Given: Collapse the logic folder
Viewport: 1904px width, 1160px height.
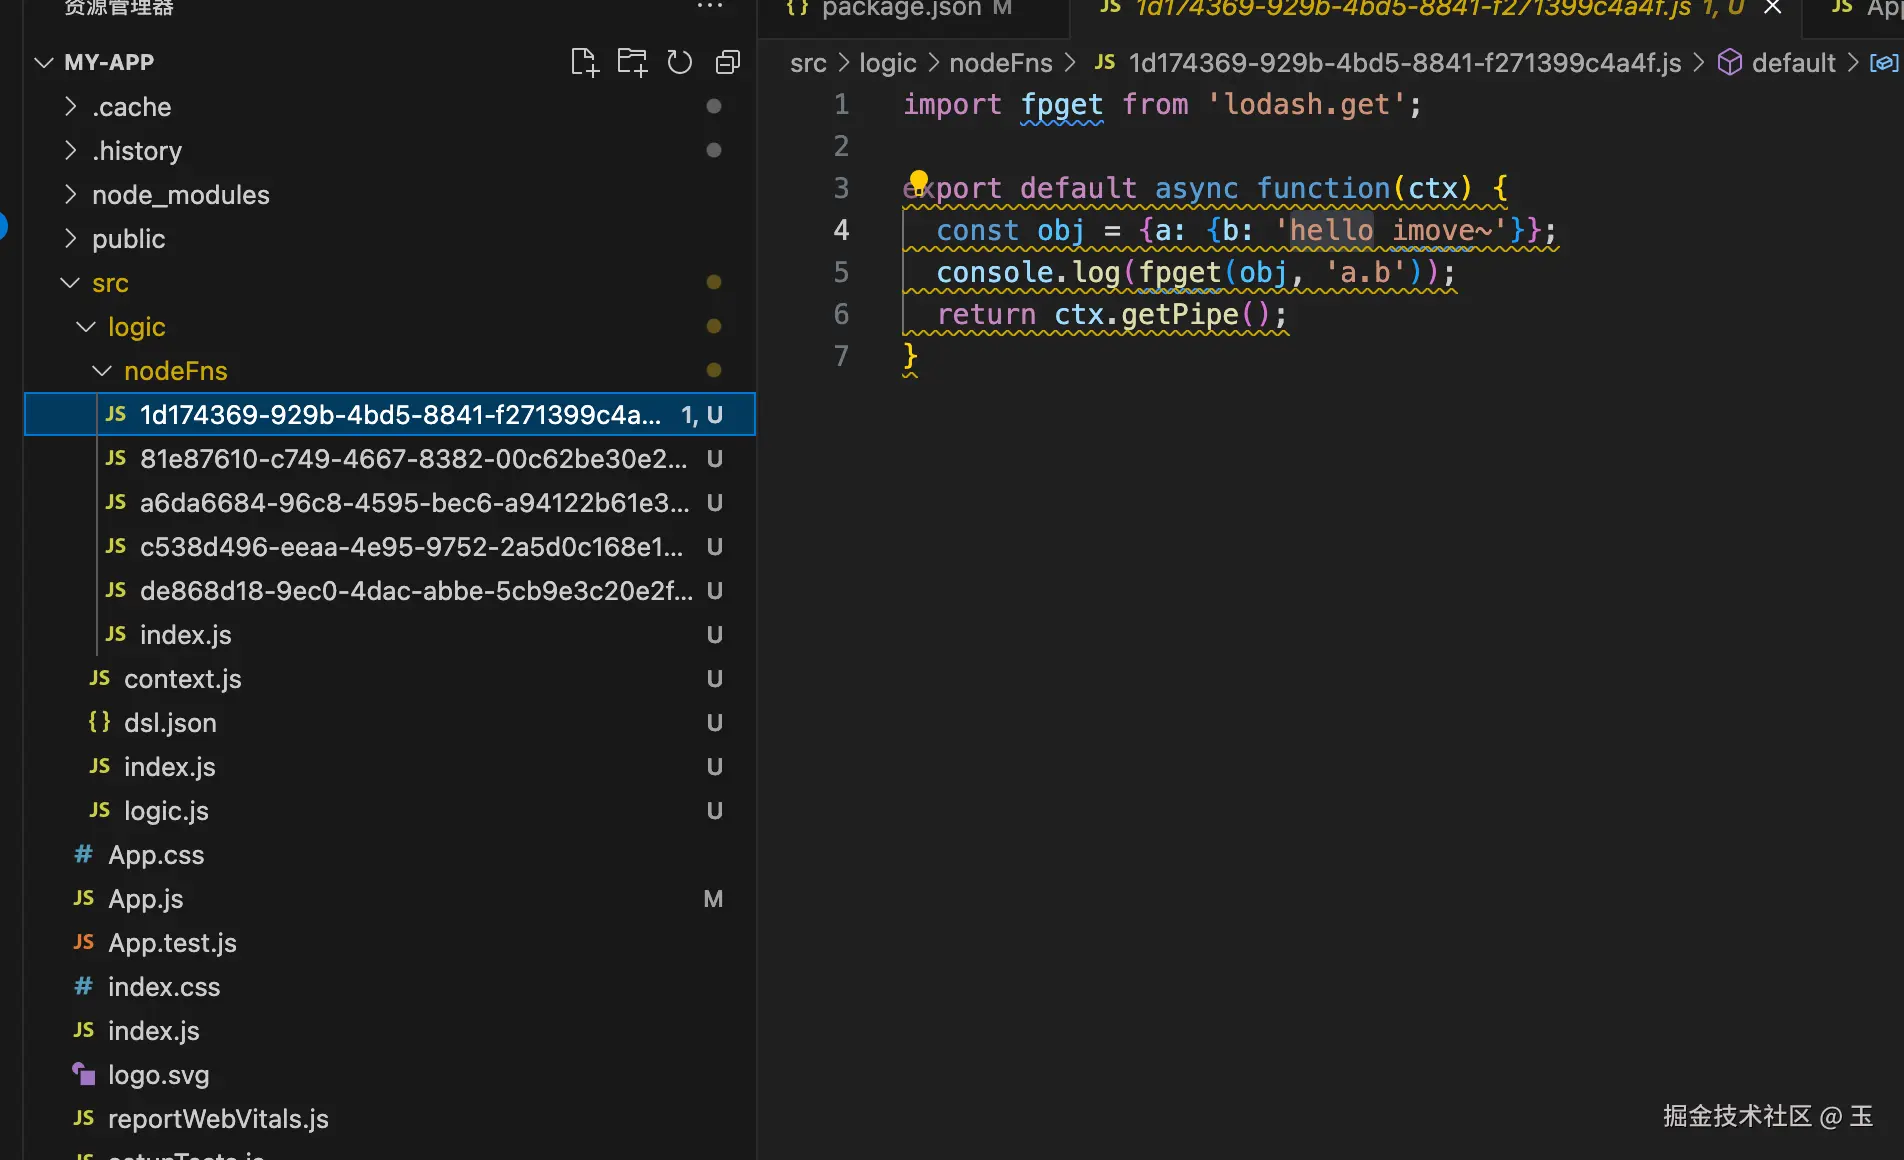Looking at the screenshot, I should (86, 327).
